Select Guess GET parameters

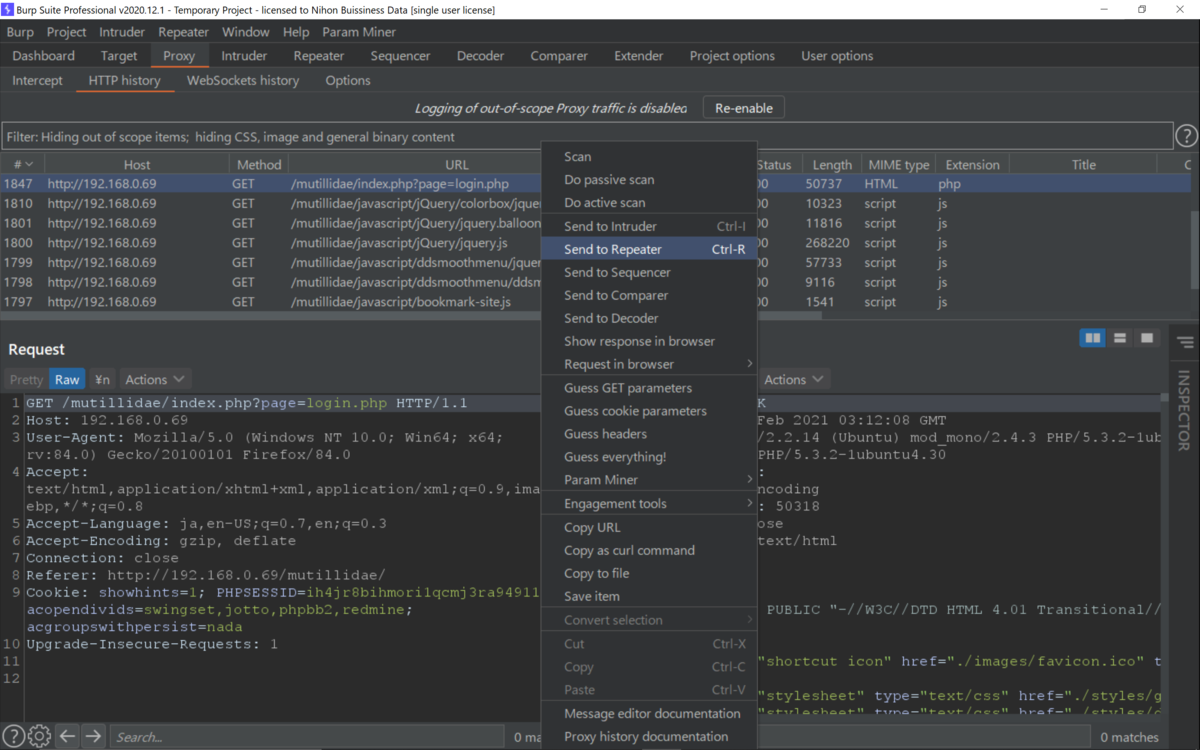(x=648, y=388)
